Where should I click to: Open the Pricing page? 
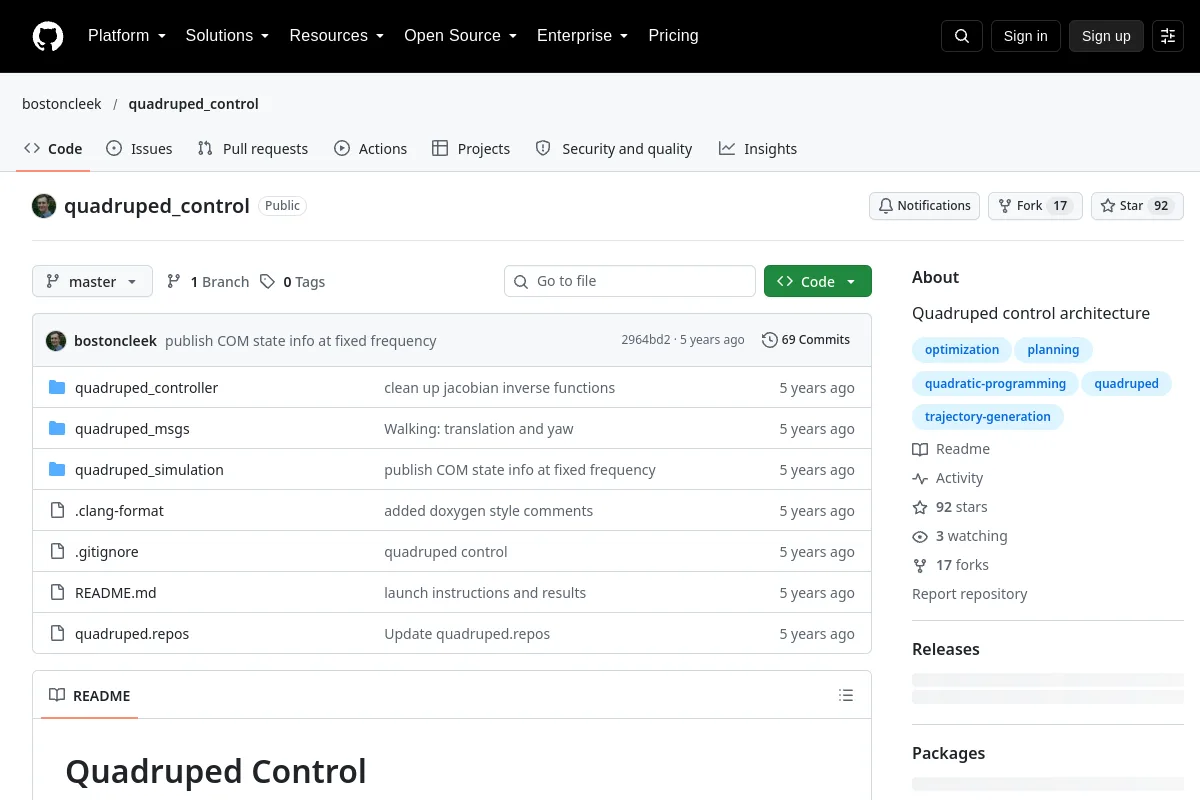673,36
